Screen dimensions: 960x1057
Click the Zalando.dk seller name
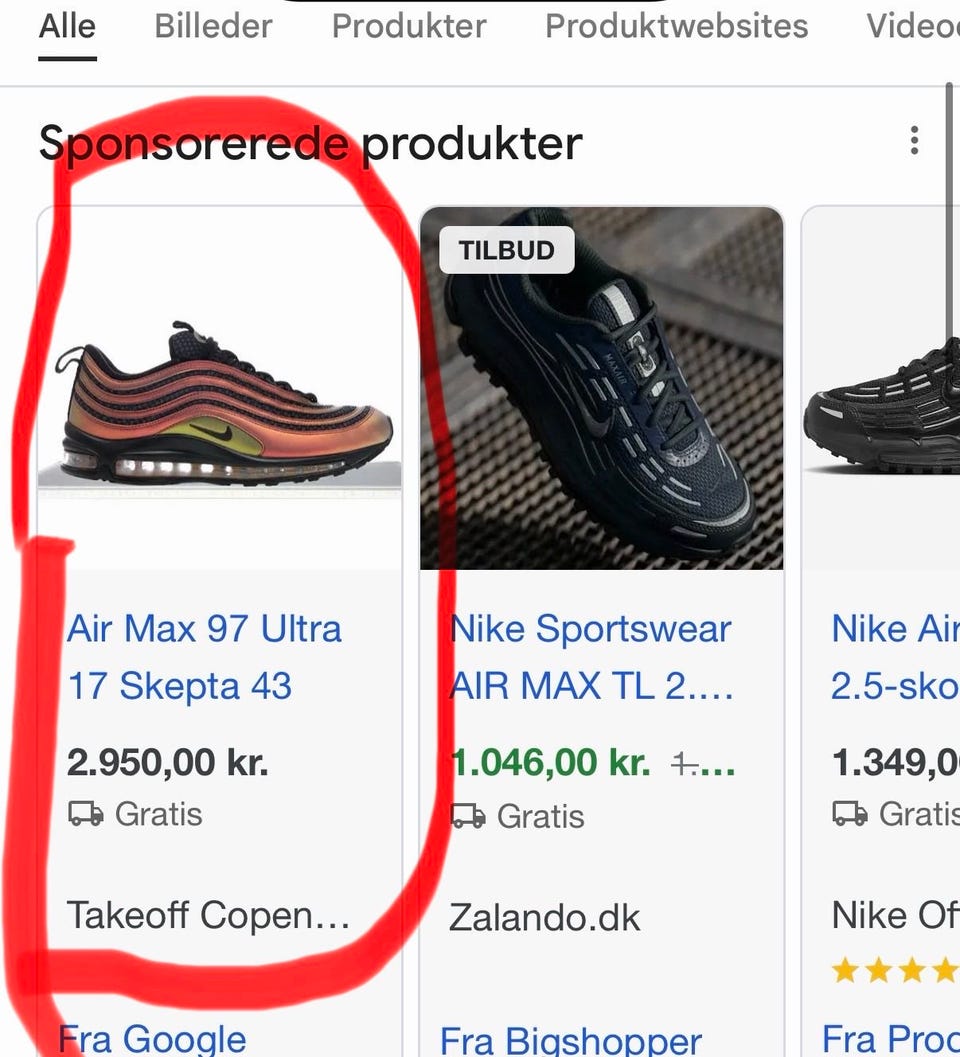point(544,917)
